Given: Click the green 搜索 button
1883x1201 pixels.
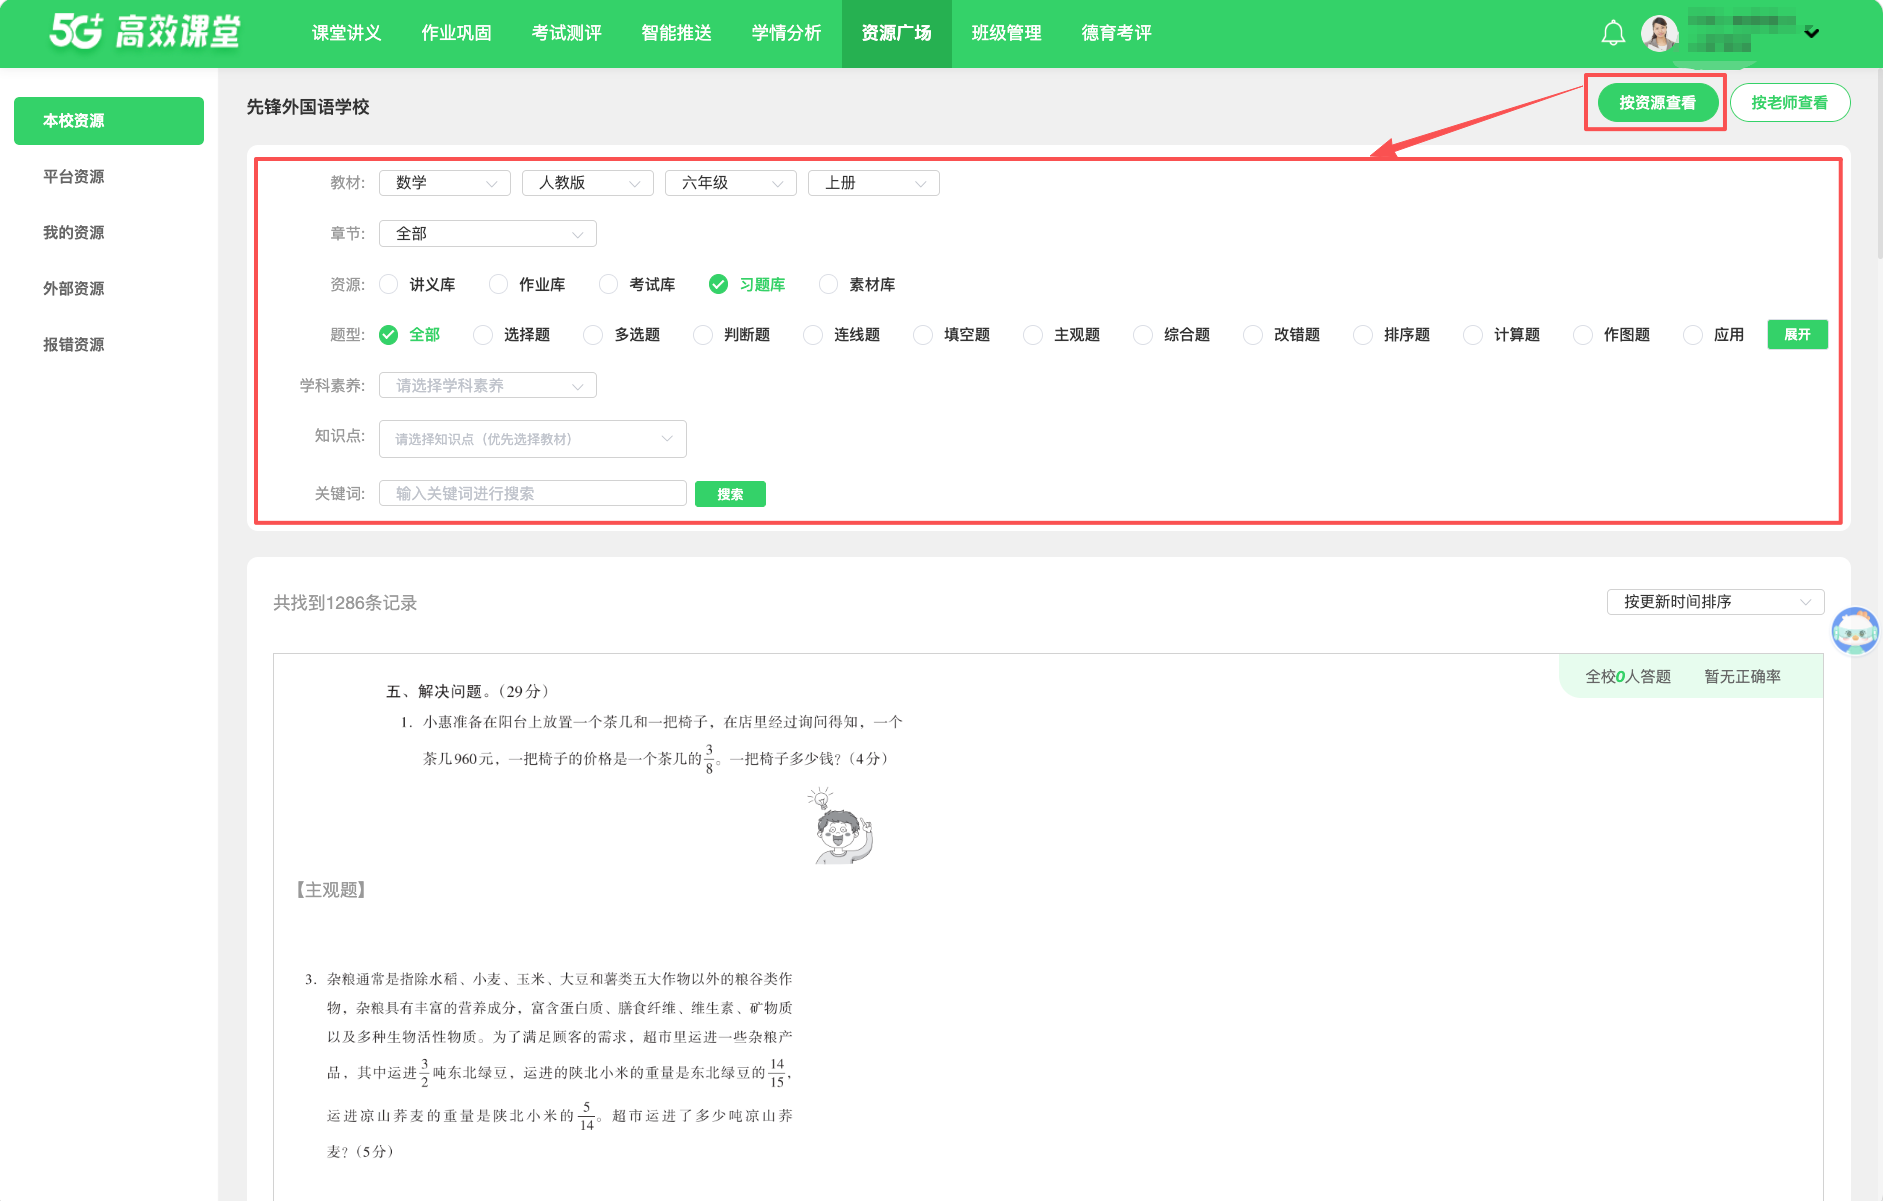Looking at the screenshot, I should pos(730,494).
